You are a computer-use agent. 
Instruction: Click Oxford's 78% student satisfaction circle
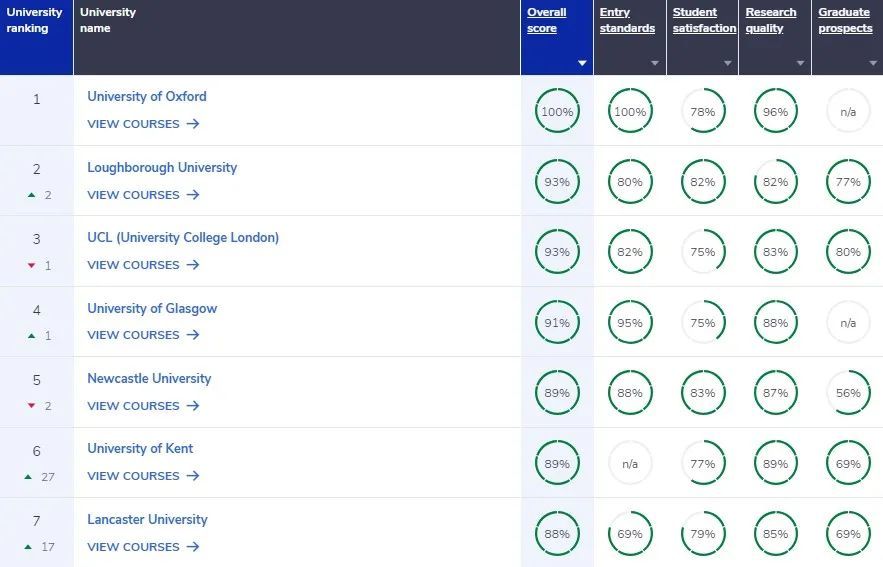pyautogui.click(x=703, y=111)
